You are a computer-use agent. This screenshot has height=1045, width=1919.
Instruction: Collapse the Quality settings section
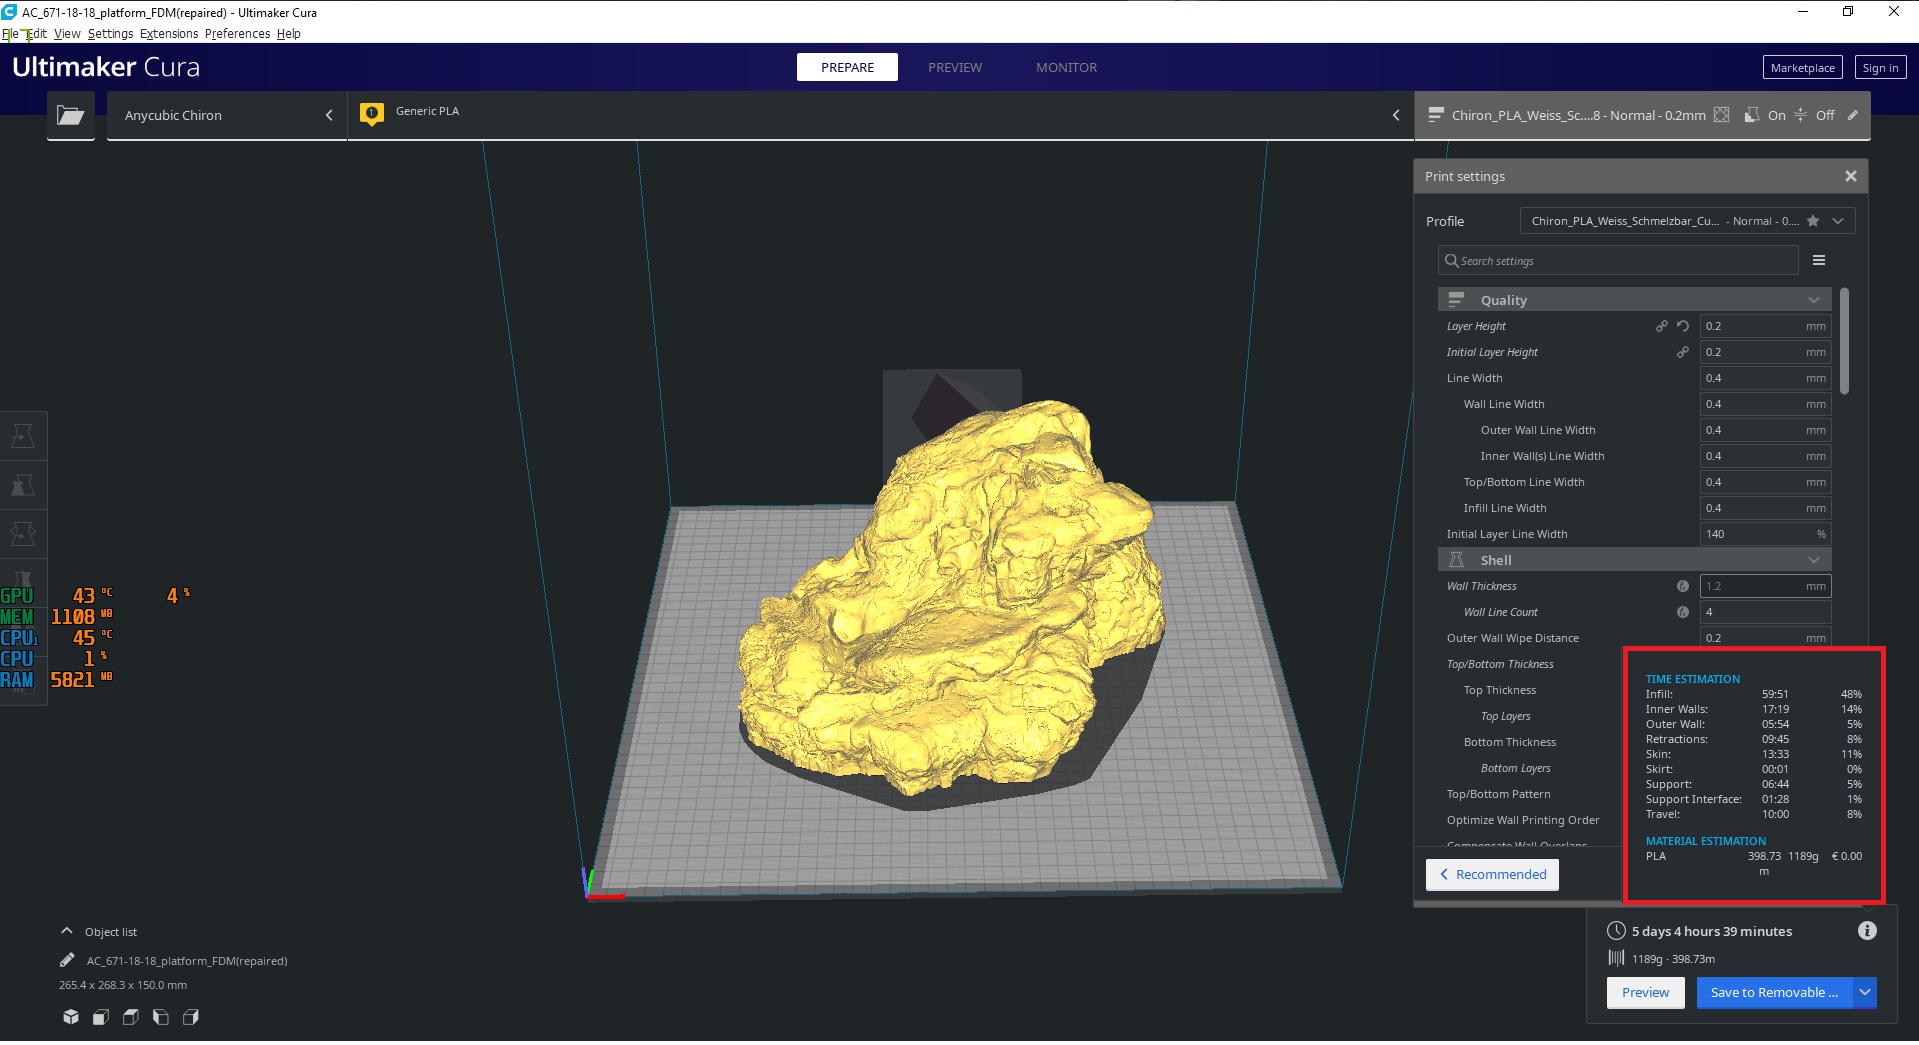[x=1635, y=300]
